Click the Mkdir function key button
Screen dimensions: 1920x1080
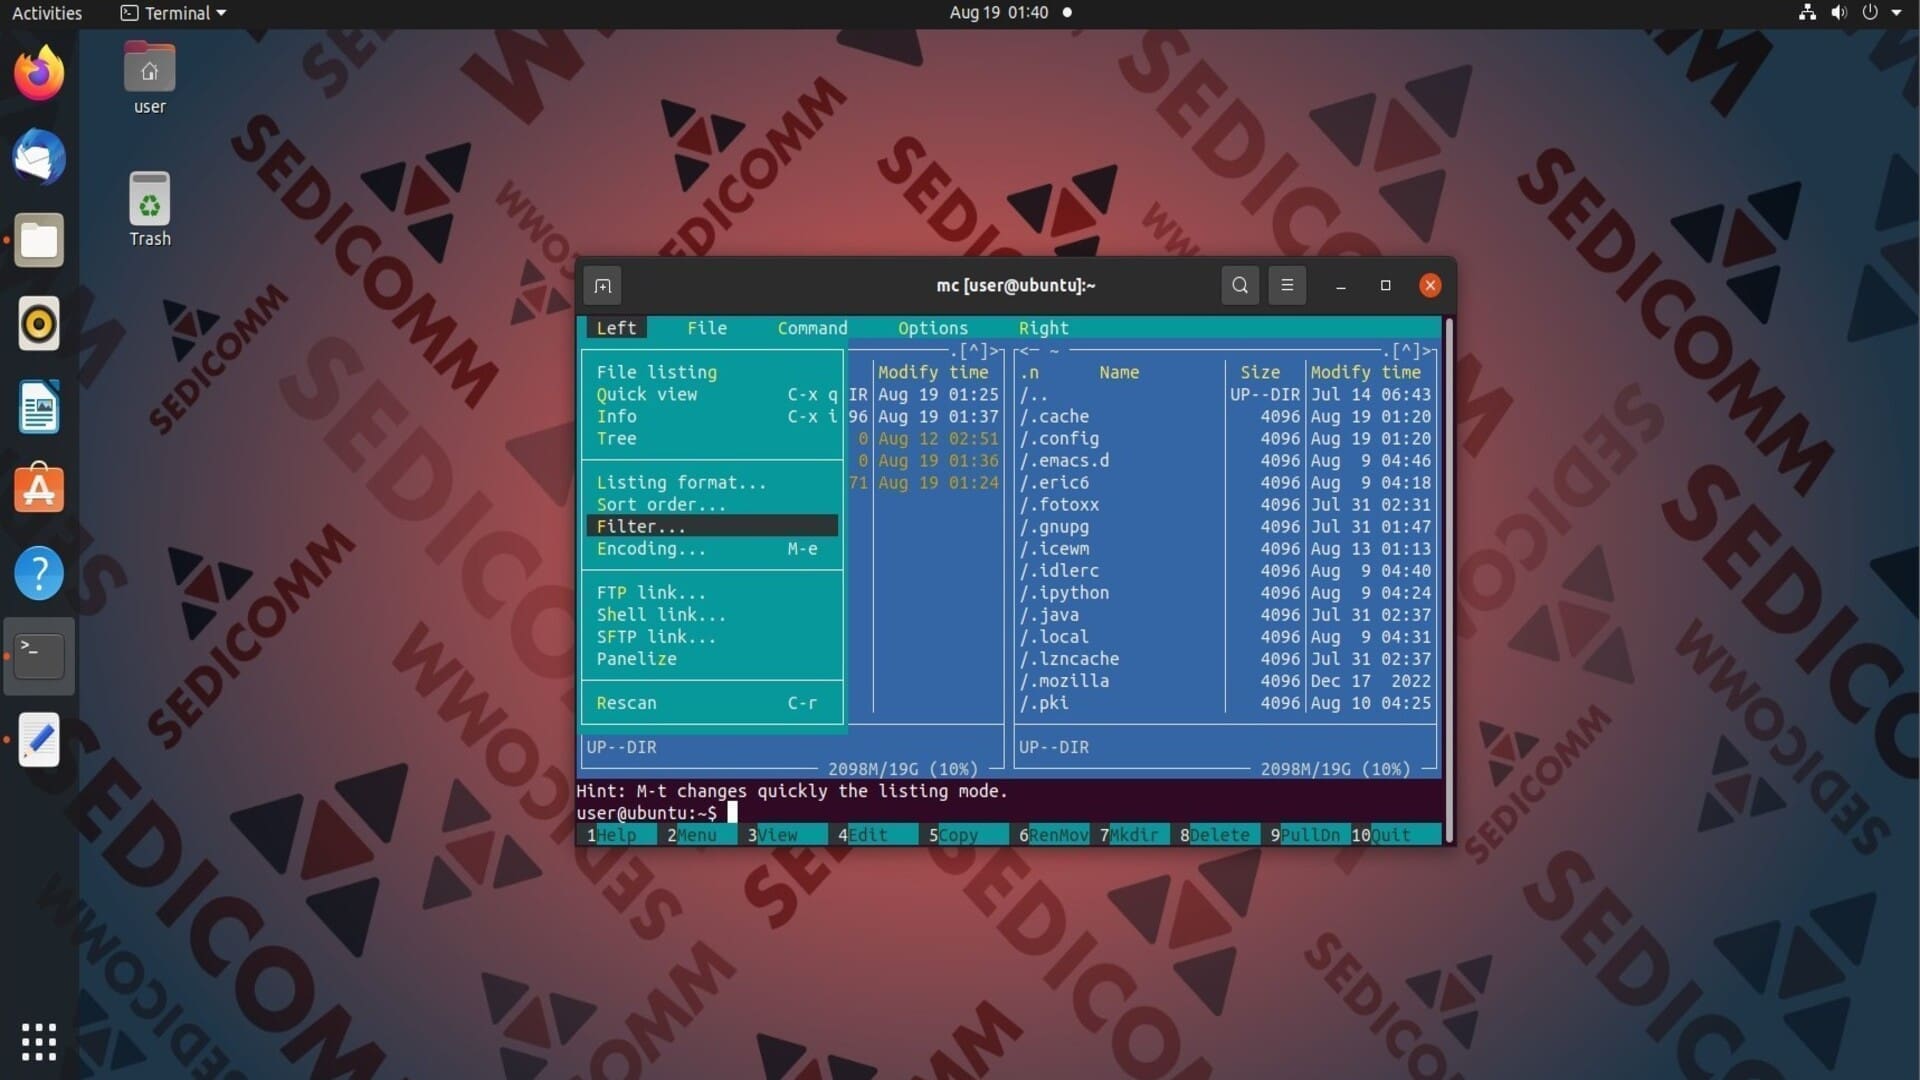[x=1133, y=835]
